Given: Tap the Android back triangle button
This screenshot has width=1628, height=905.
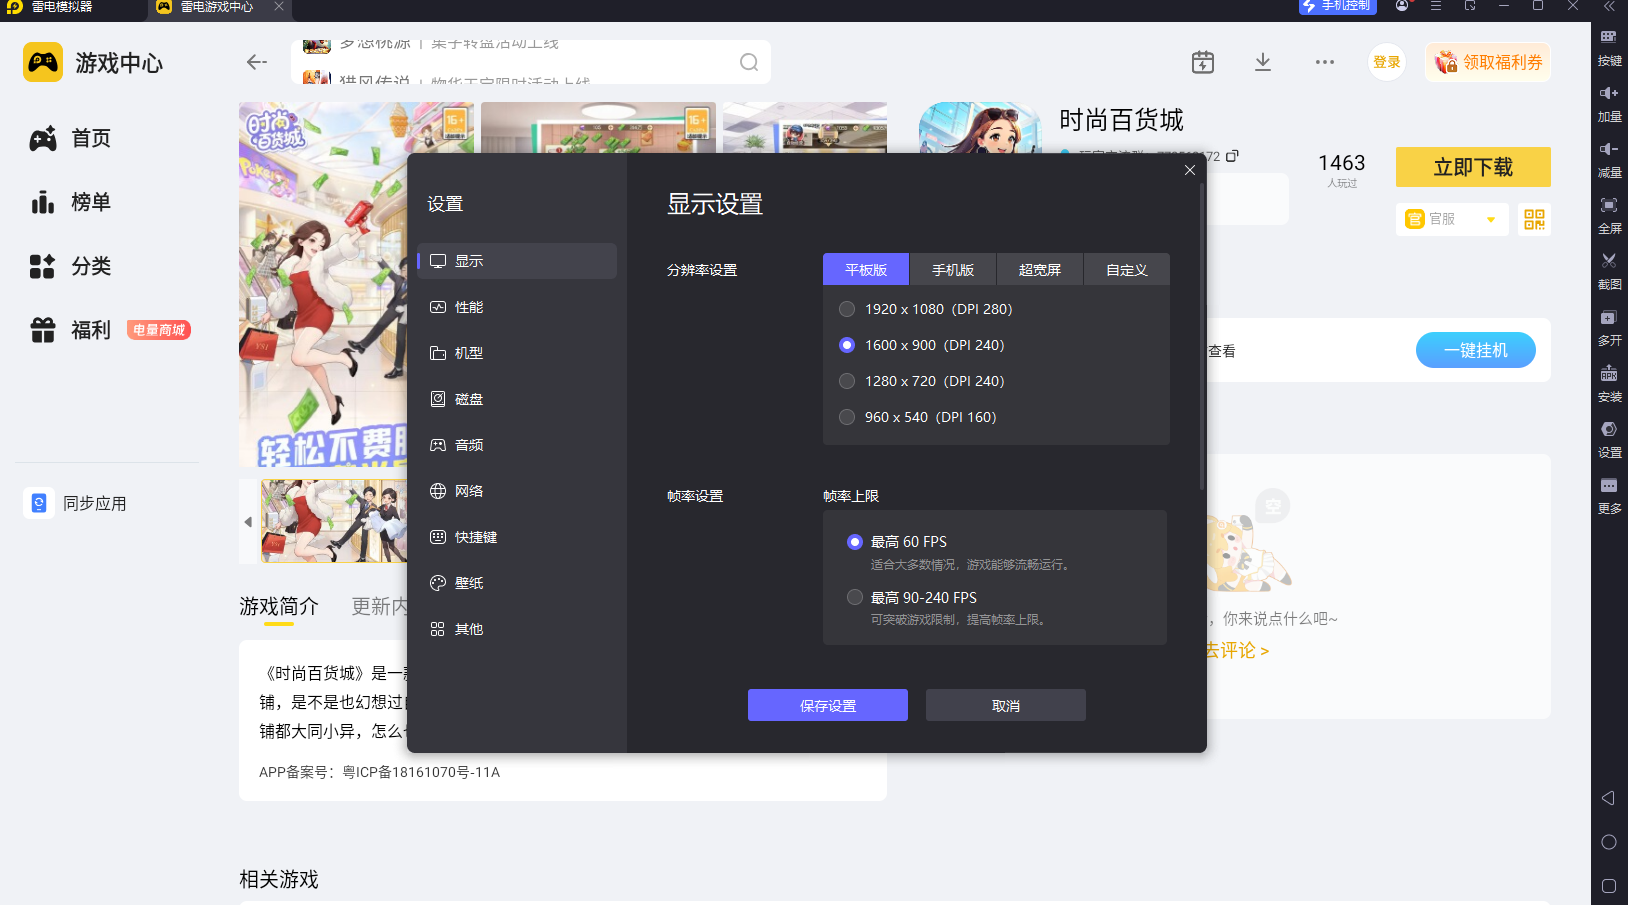Looking at the screenshot, I should point(1608,798).
